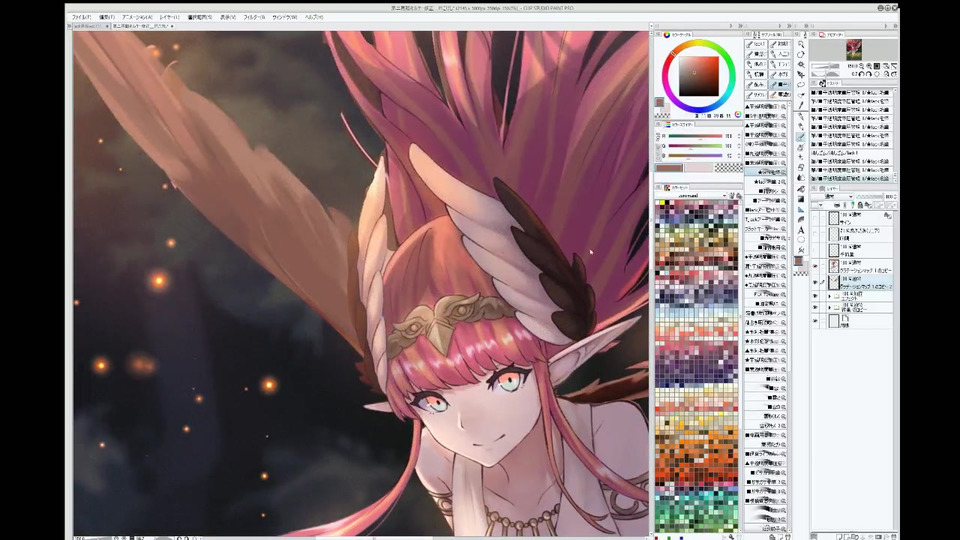Select the sub color swatch under sliders

pos(699,168)
